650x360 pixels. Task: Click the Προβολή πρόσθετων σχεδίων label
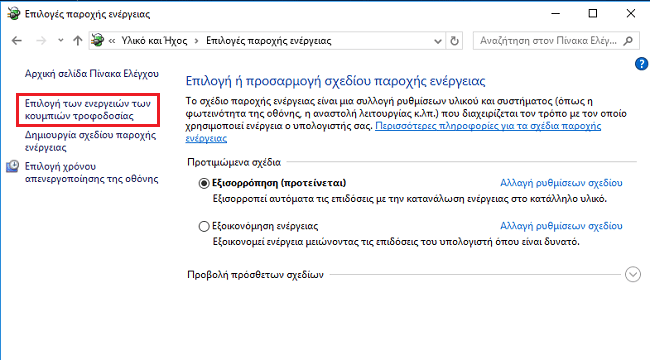255,275
